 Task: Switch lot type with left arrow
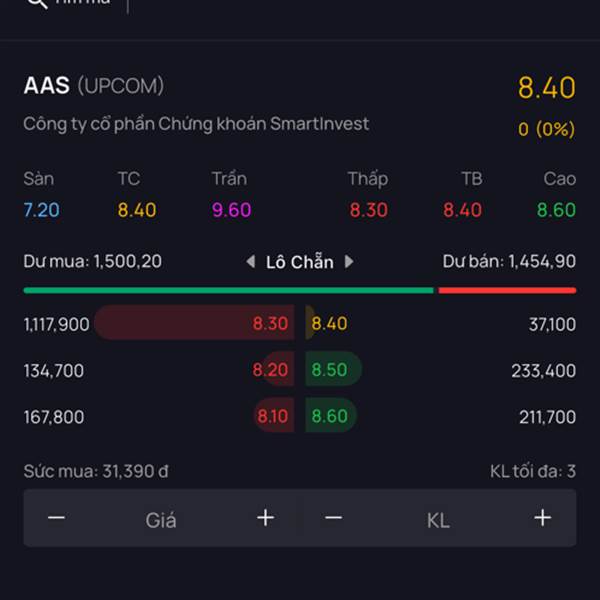pos(251,262)
